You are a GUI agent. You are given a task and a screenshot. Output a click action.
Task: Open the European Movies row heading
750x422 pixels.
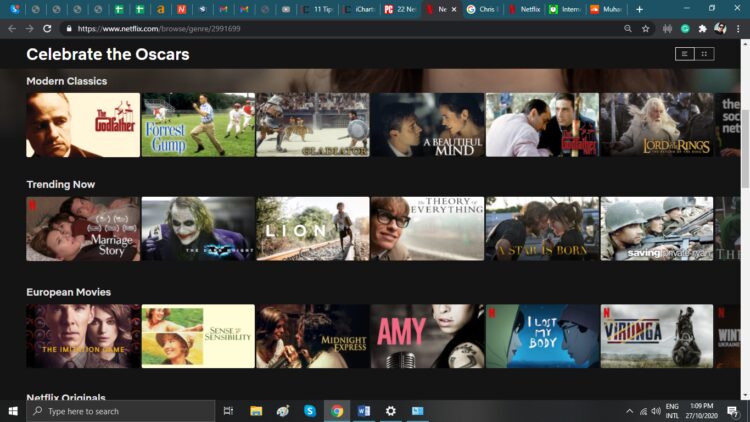pos(68,292)
